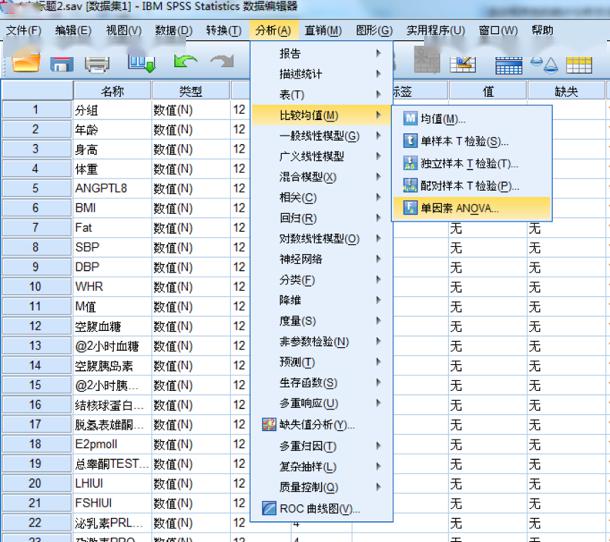Click the recall dialog icon in the toolbar
This screenshot has width=610, height=542.
[143, 64]
